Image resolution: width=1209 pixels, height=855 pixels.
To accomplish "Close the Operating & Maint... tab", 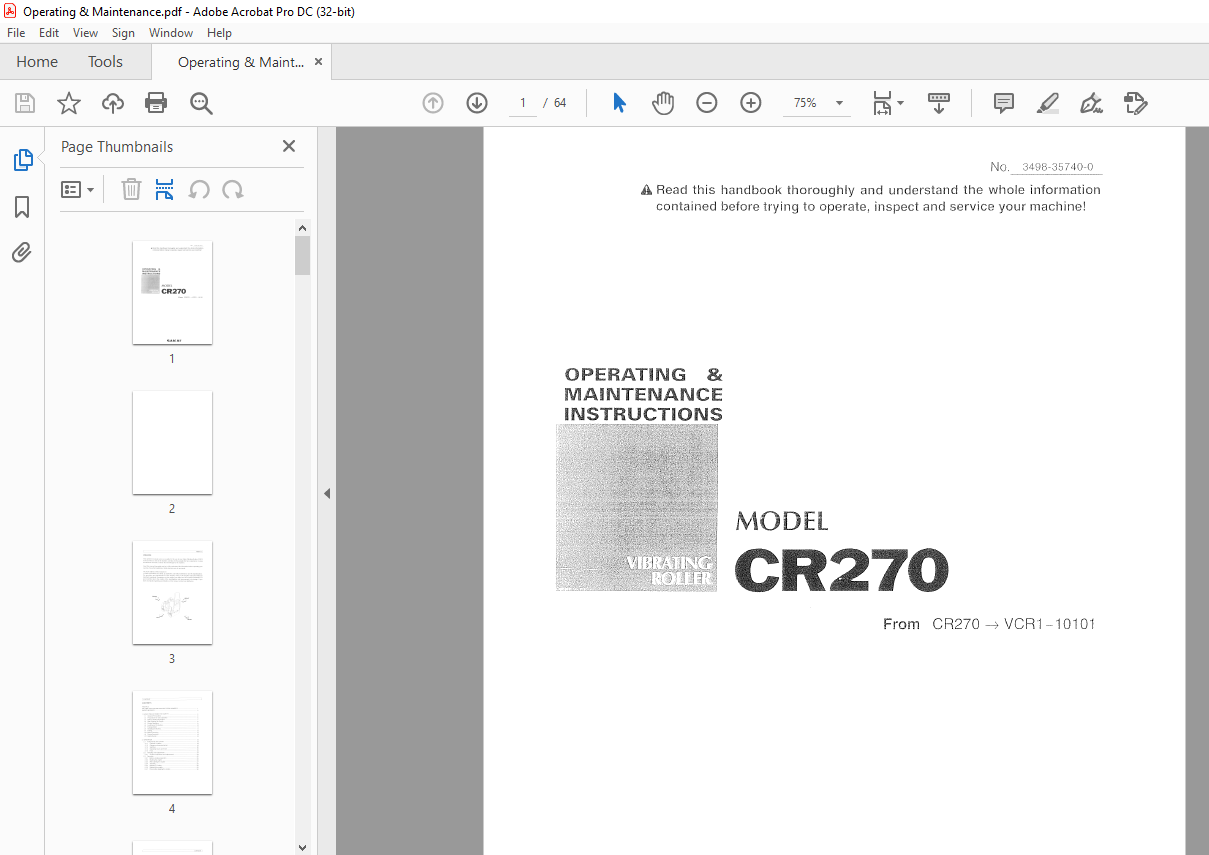I will [x=319, y=62].
